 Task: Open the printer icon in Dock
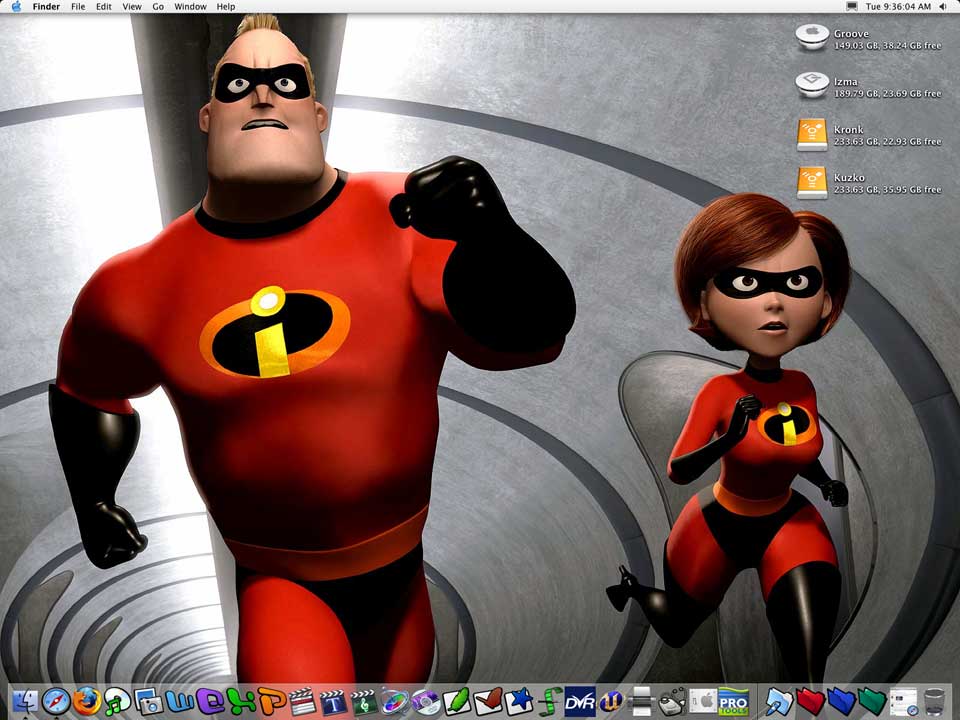click(642, 701)
